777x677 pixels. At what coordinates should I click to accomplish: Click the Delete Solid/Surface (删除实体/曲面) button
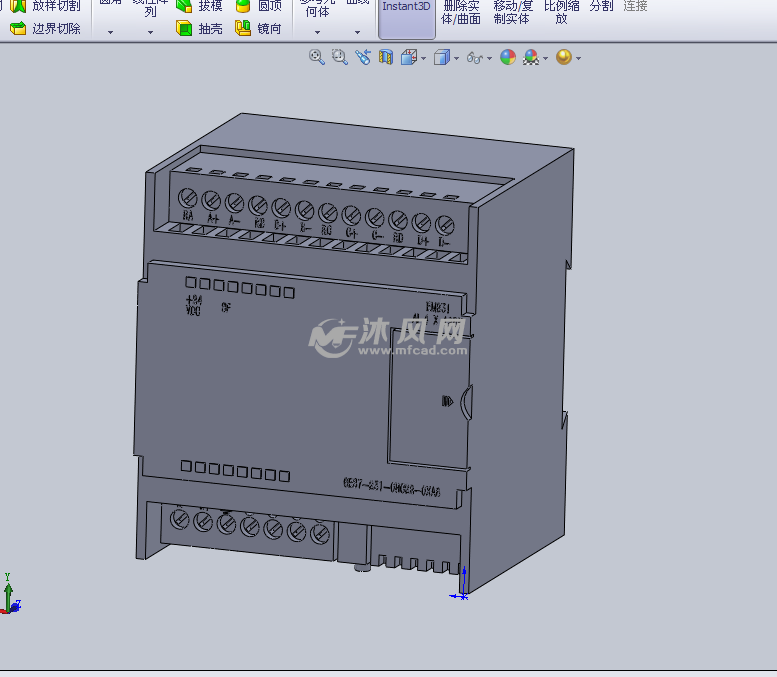461,12
